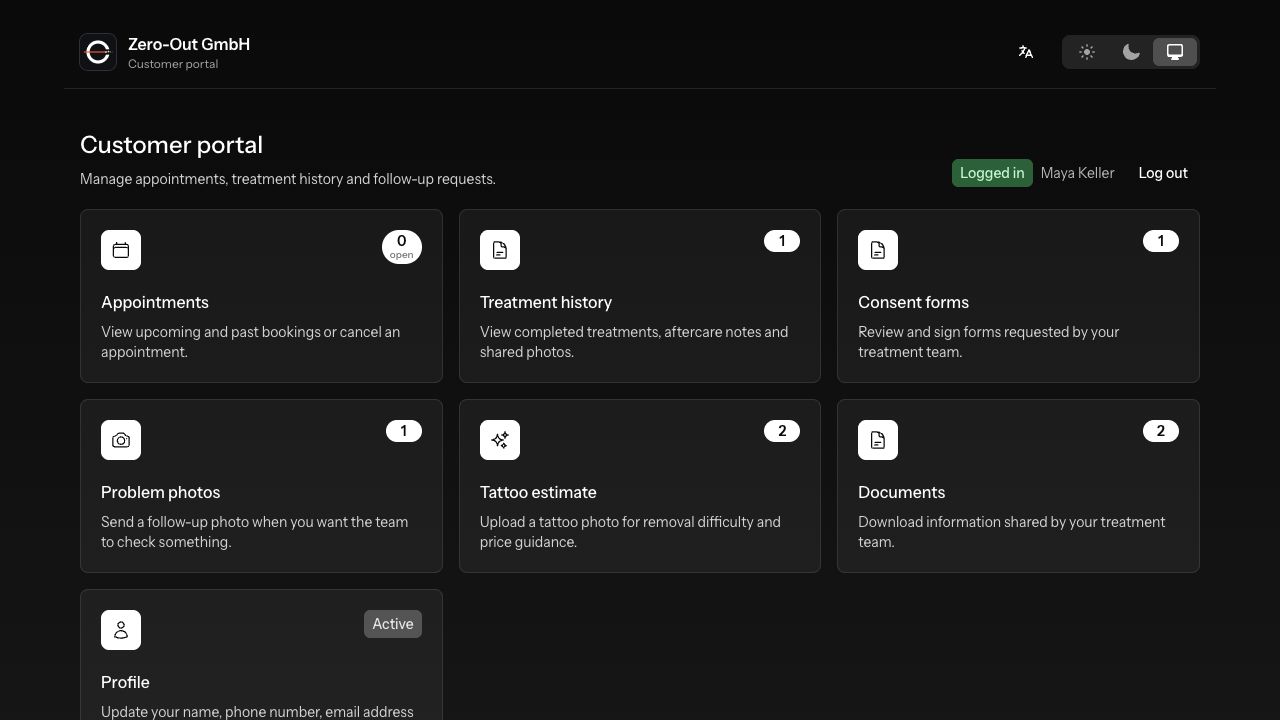Click the 'Update your name' profile description
Viewport: 1280px width, 720px height.
(x=257, y=712)
